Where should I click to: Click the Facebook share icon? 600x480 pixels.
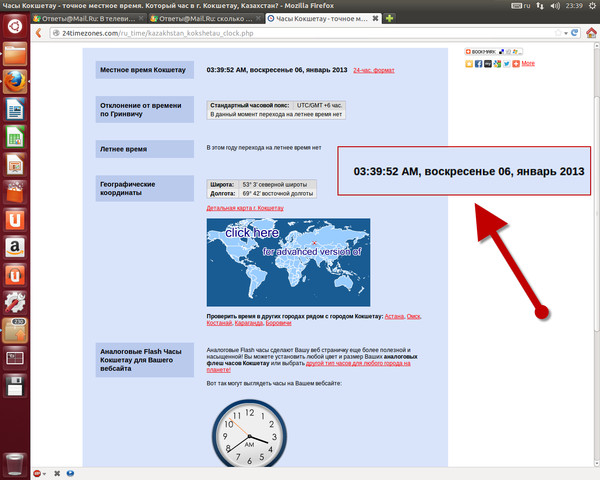click(x=477, y=63)
